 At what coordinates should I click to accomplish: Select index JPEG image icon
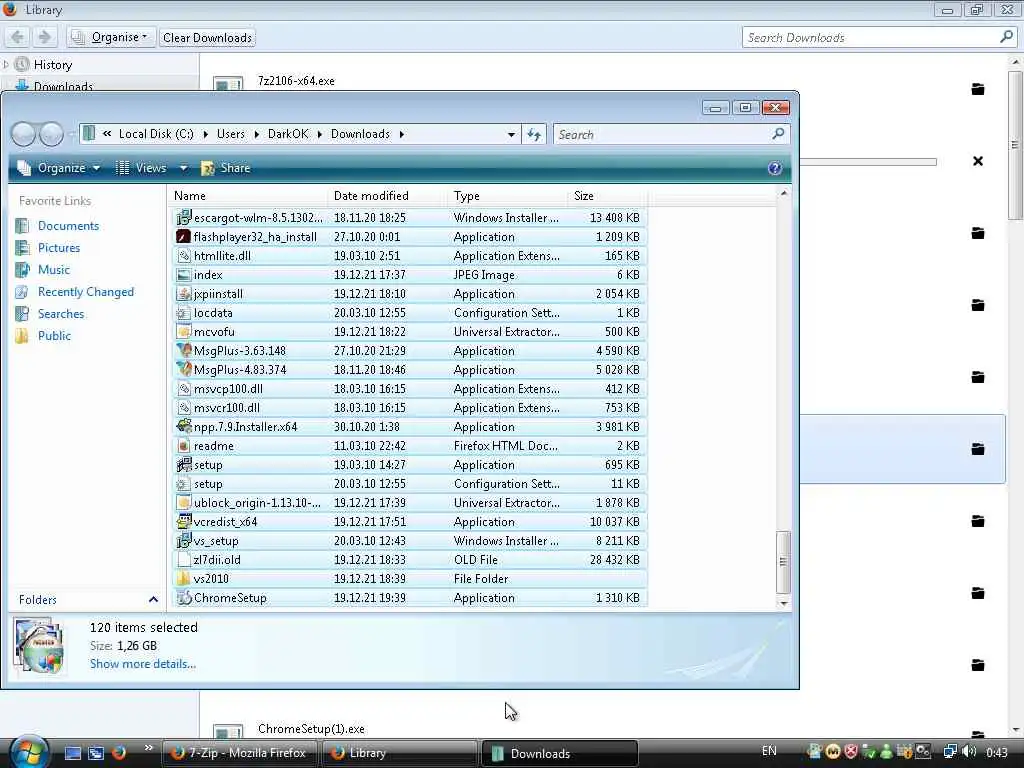184,275
